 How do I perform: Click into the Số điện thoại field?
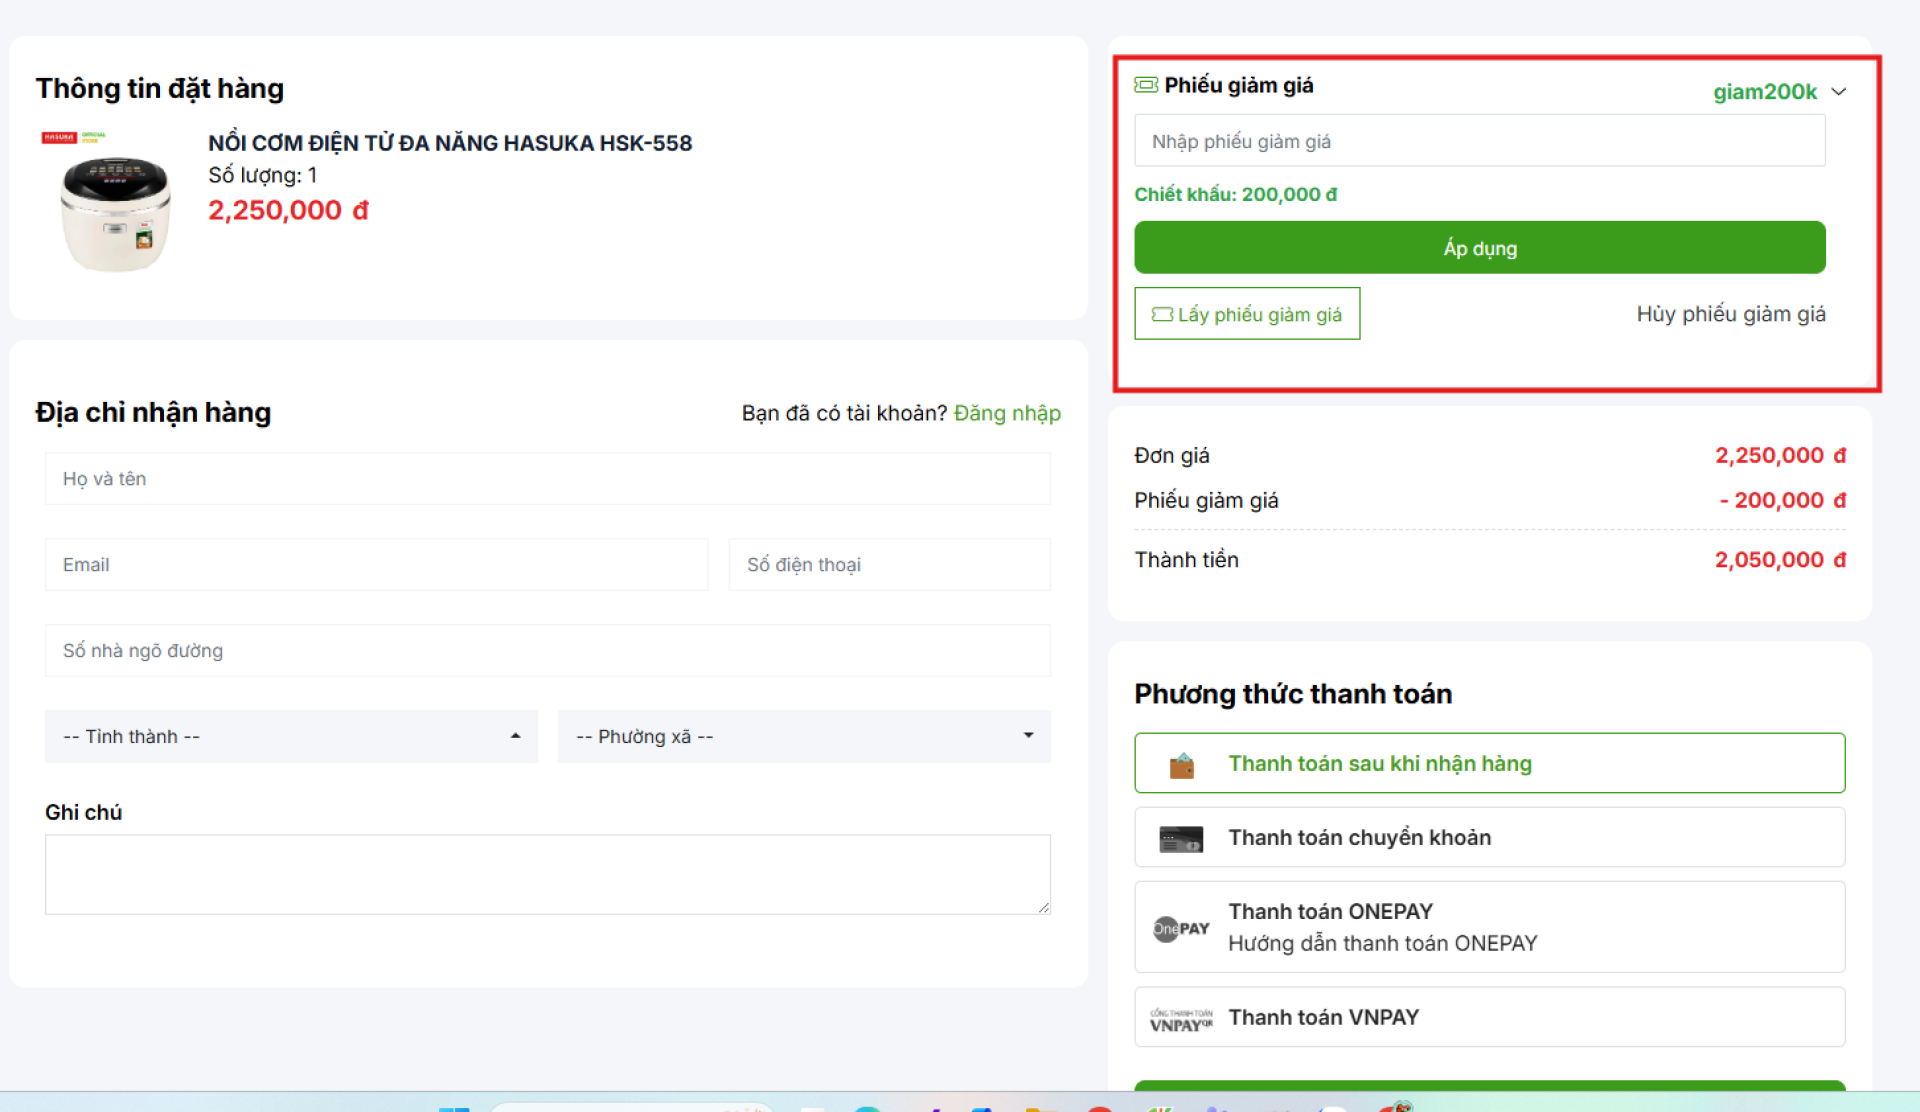(x=890, y=565)
